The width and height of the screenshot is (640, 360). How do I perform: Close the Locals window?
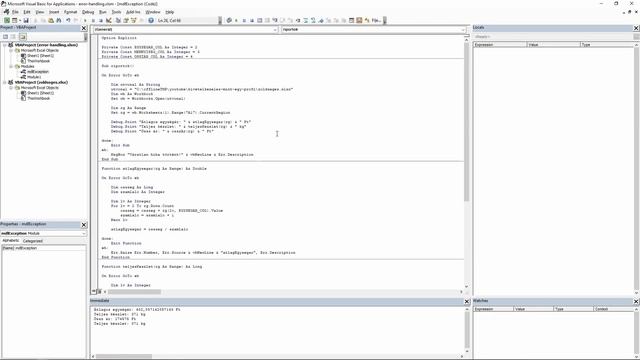pyautogui.click(x=636, y=28)
